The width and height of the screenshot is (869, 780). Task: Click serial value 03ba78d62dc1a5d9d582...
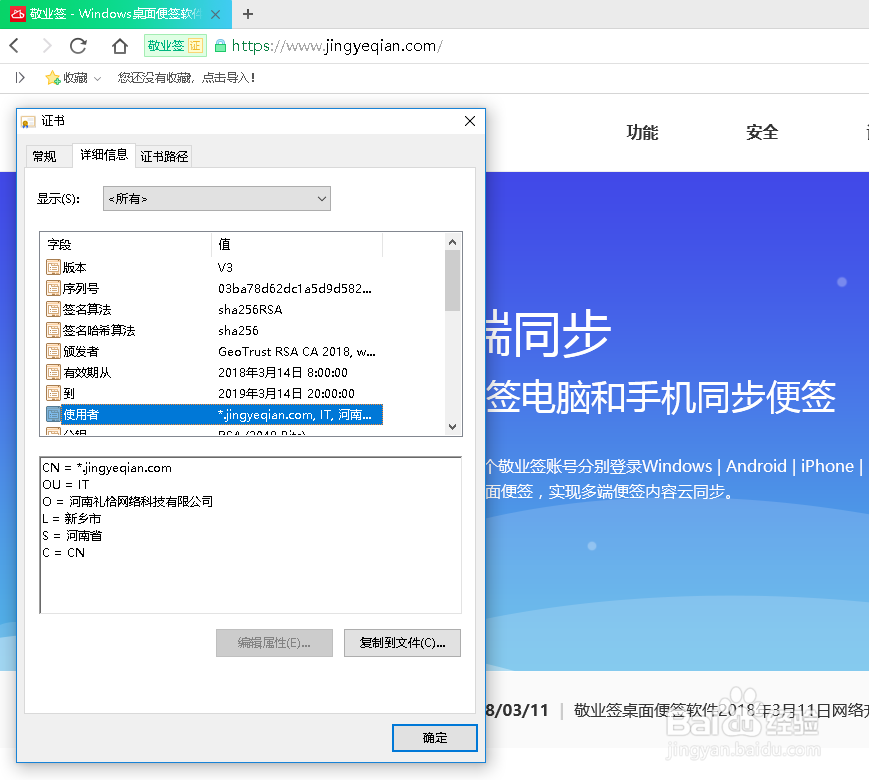[x=294, y=289]
